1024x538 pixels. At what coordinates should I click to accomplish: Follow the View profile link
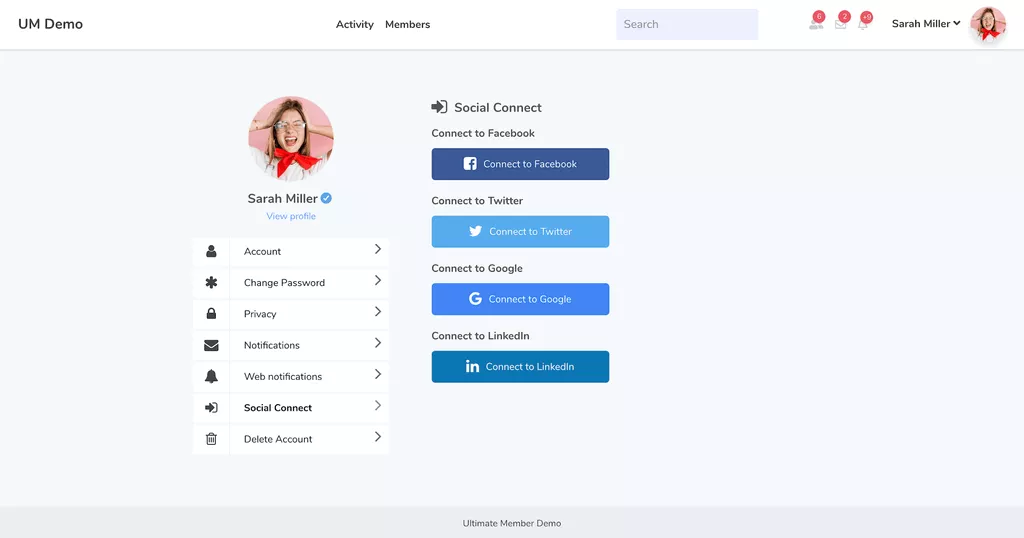291,216
